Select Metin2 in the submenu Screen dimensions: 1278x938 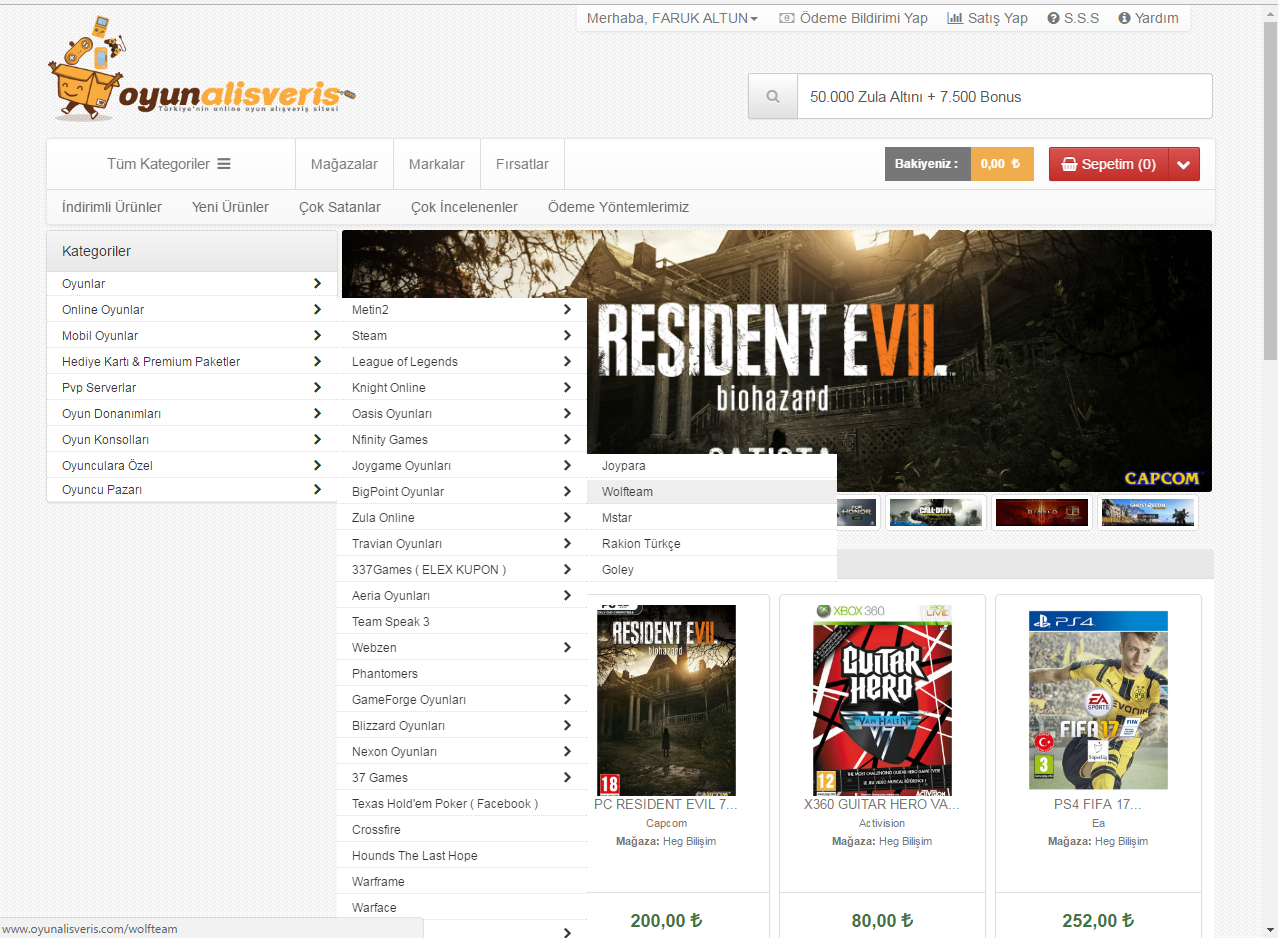[x=462, y=310]
